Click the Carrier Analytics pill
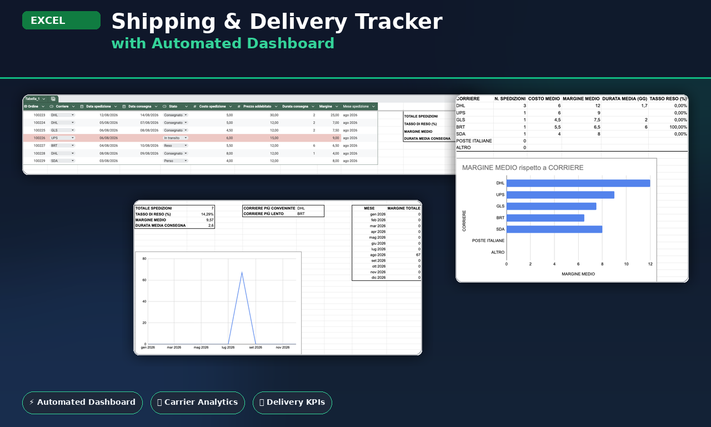Image resolution: width=711 pixels, height=427 pixels. 198,403
